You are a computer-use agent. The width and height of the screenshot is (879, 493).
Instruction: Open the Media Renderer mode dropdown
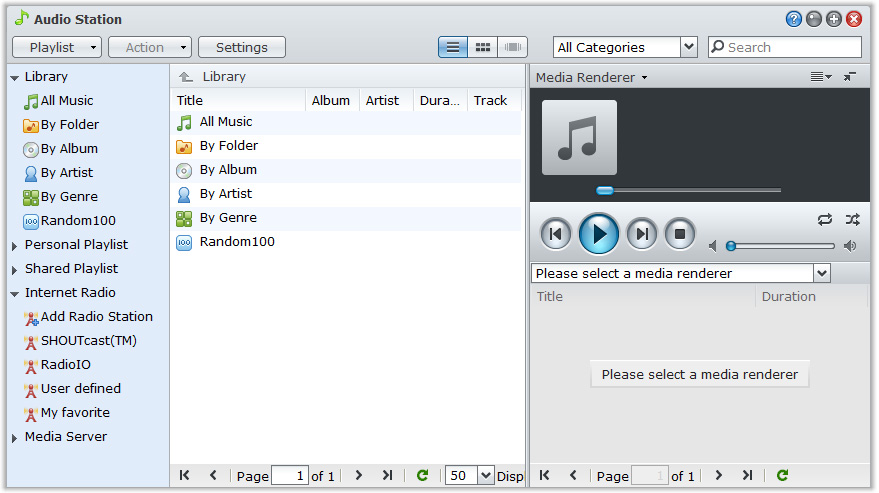[591, 77]
